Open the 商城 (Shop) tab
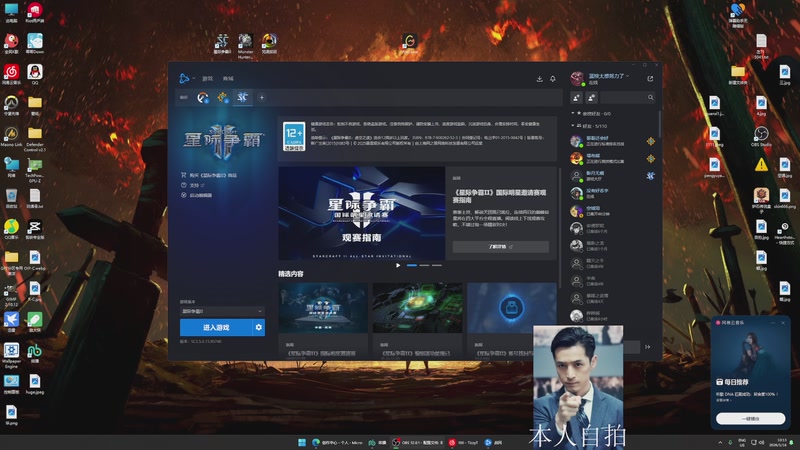Image resolution: width=800 pixels, height=450 pixels. point(228,79)
